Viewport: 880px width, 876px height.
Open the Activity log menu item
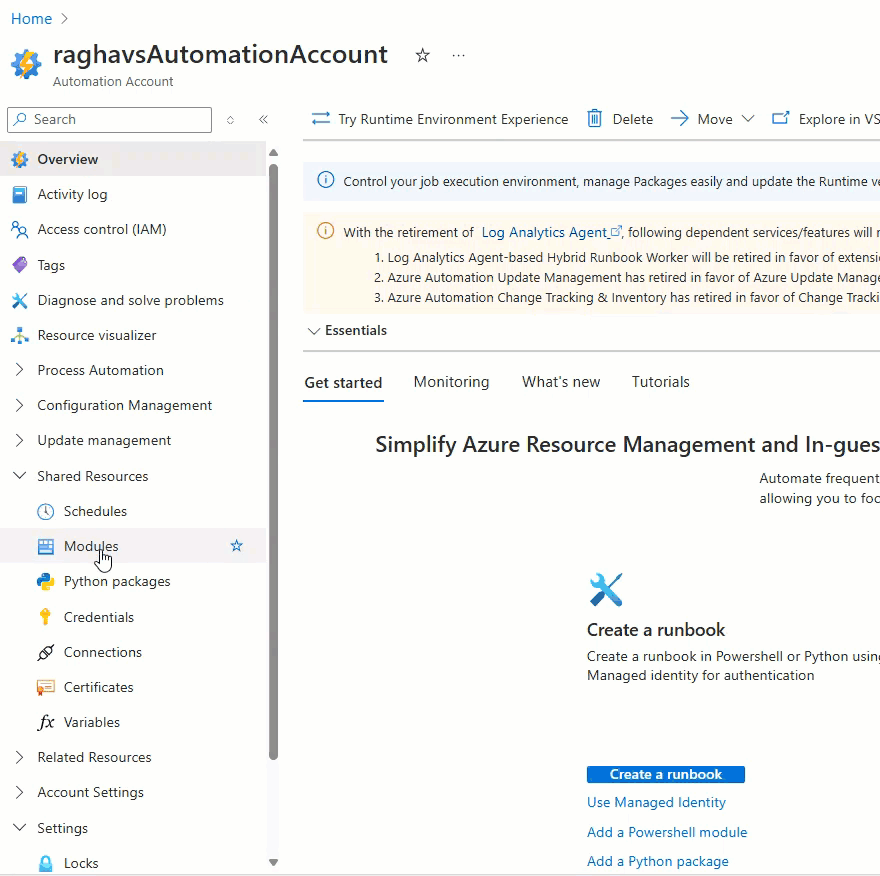point(133,195)
